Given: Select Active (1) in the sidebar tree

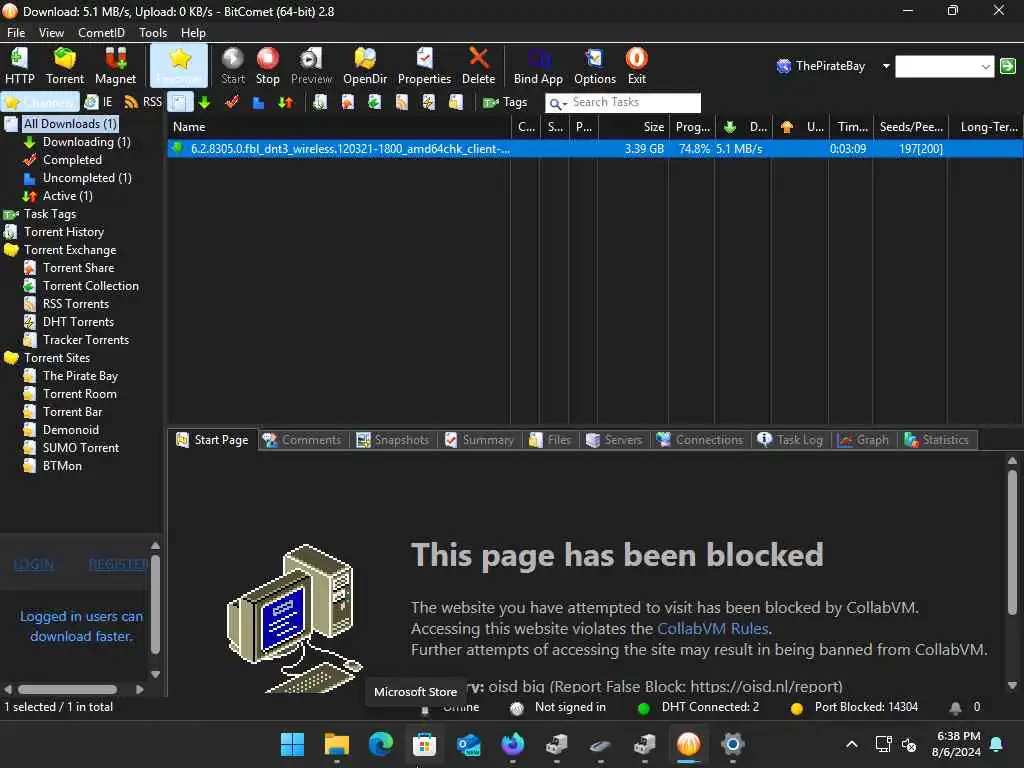Looking at the screenshot, I should [x=67, y=196].
